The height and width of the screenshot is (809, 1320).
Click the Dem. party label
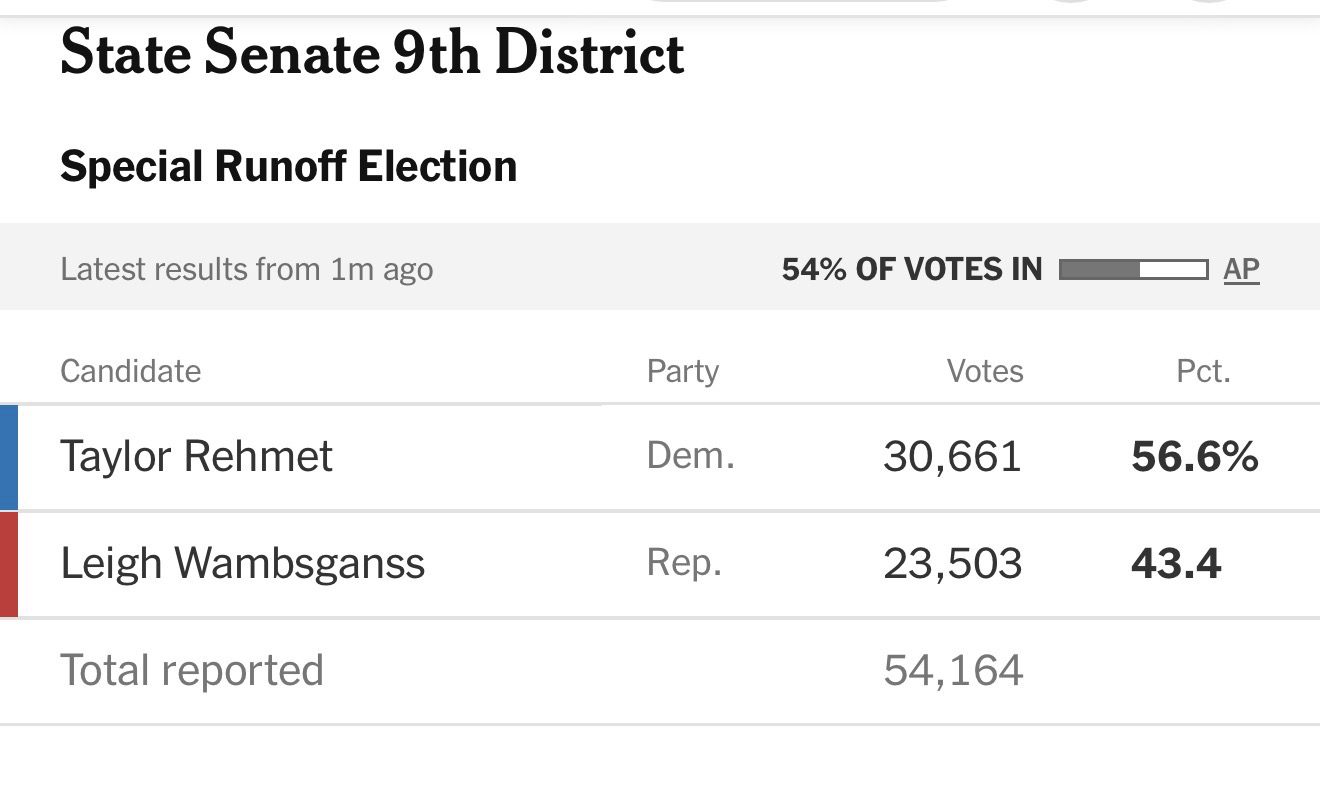tap(691, 456)
